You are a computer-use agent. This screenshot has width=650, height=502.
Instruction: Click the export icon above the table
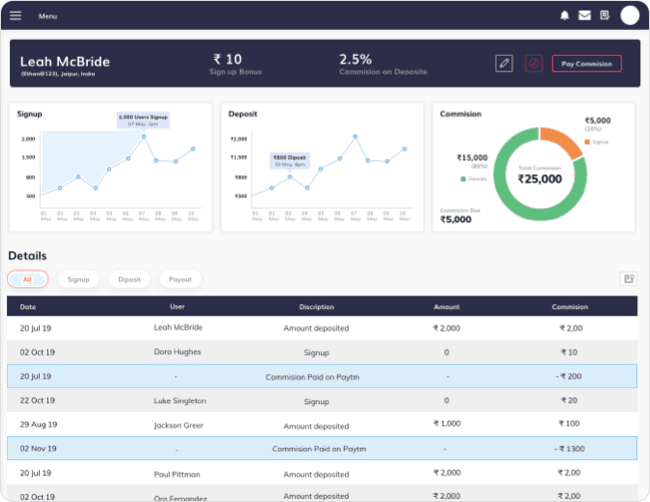[x=629, y=280]
